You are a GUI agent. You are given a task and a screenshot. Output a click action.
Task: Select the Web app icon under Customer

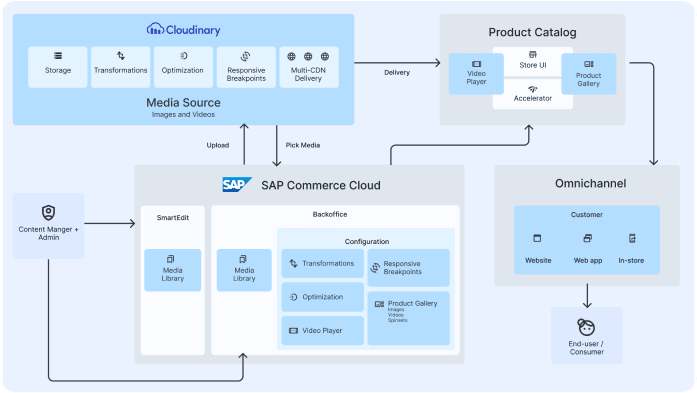tap(587, 238)
